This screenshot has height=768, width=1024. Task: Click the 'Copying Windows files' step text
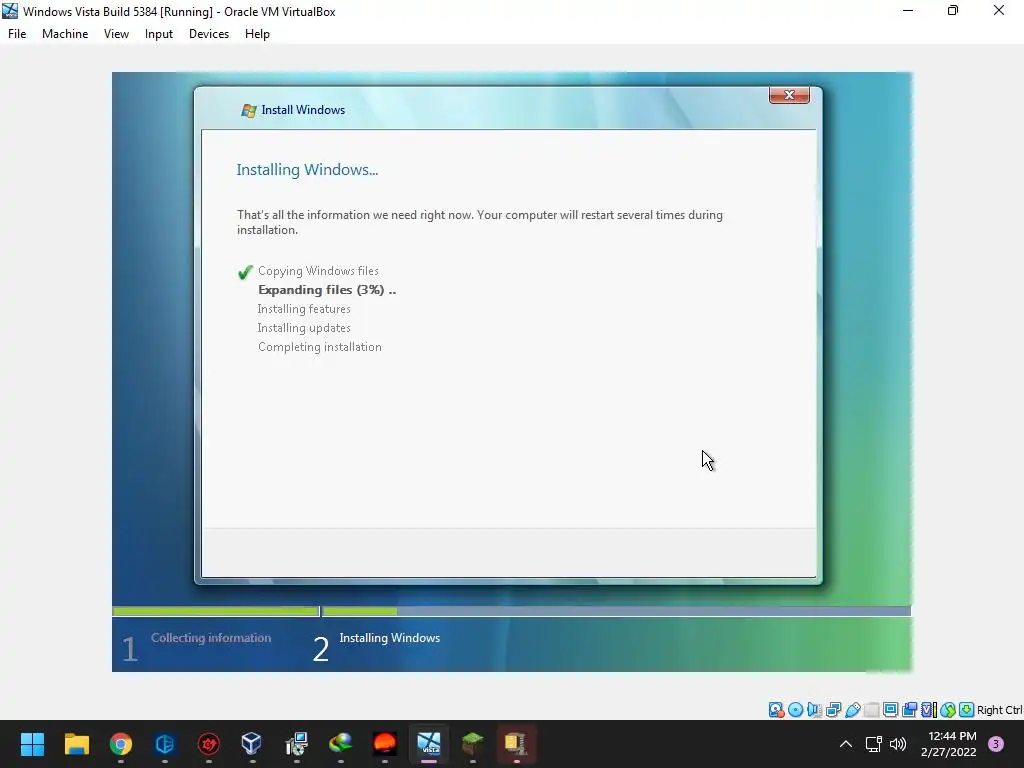pos(318,271)
